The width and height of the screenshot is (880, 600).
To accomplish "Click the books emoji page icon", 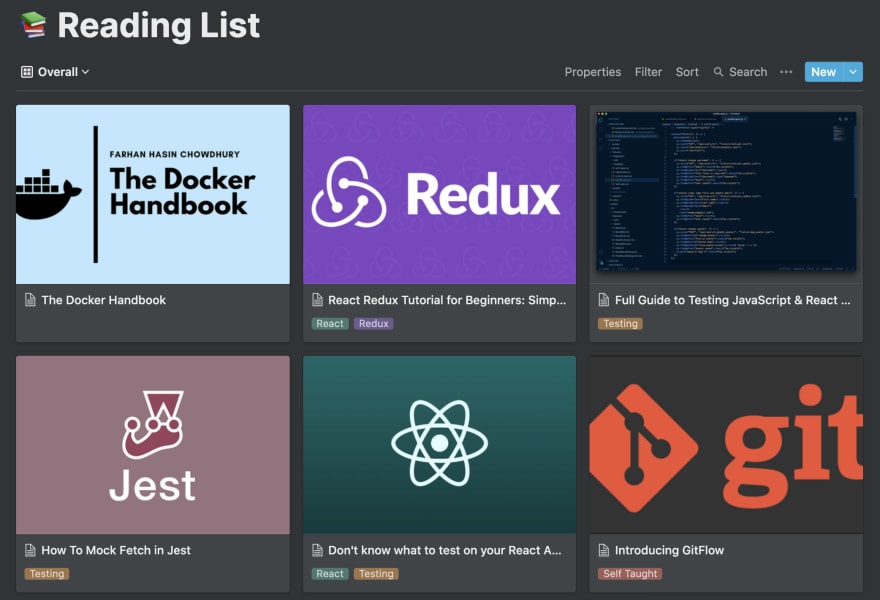I will 33,25.
